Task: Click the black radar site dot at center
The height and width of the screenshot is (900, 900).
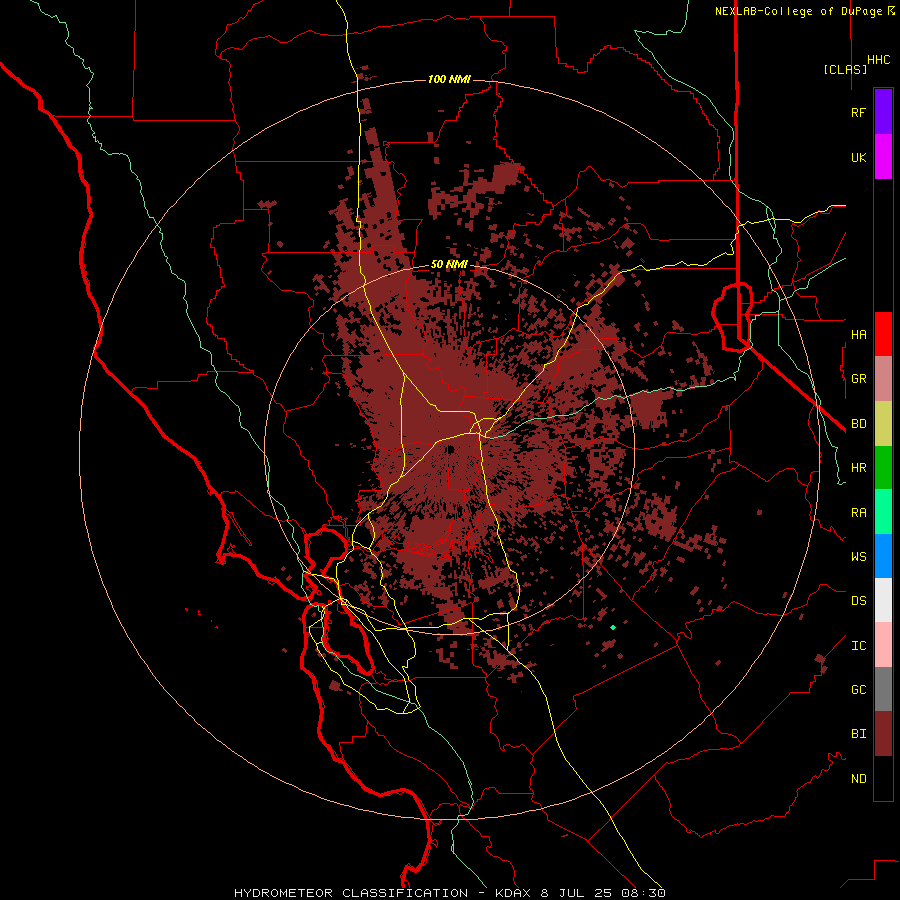Action: tap(451, 449)
